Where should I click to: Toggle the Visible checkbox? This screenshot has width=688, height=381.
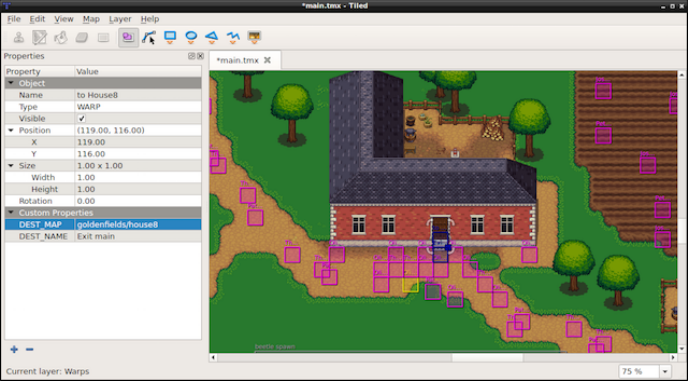(x=82, y=119)
